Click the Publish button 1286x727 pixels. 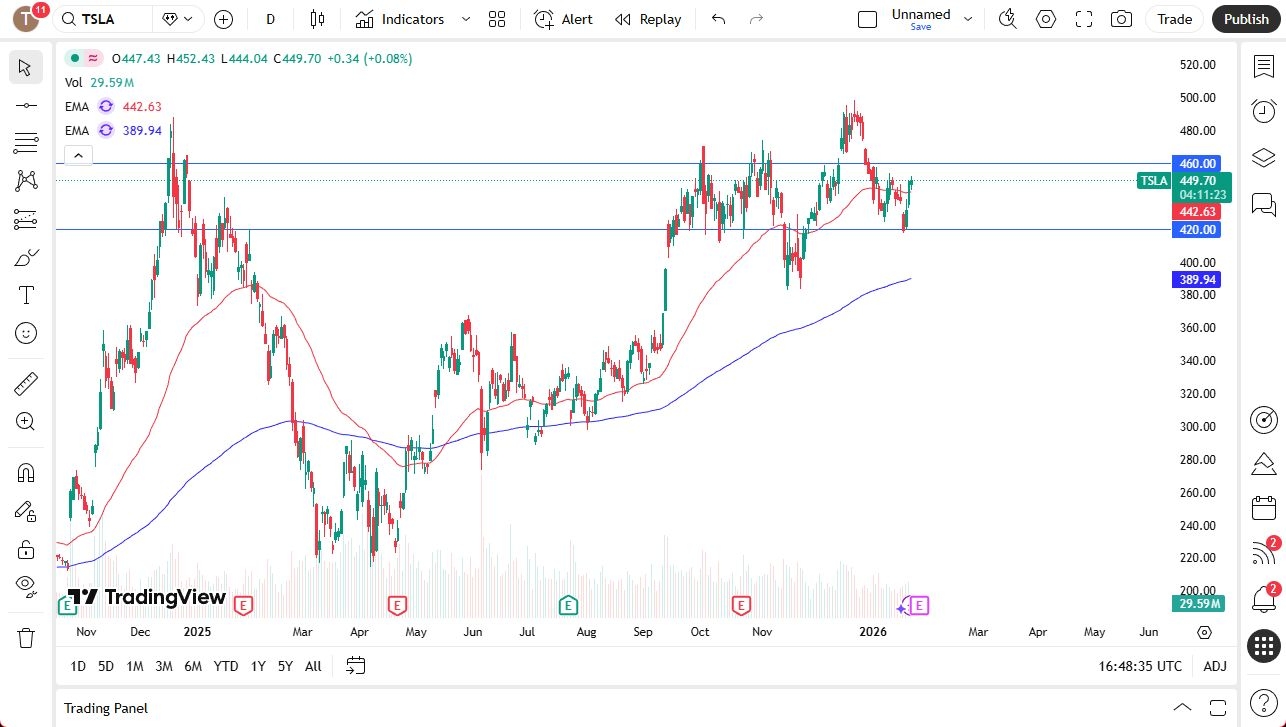1245,19
